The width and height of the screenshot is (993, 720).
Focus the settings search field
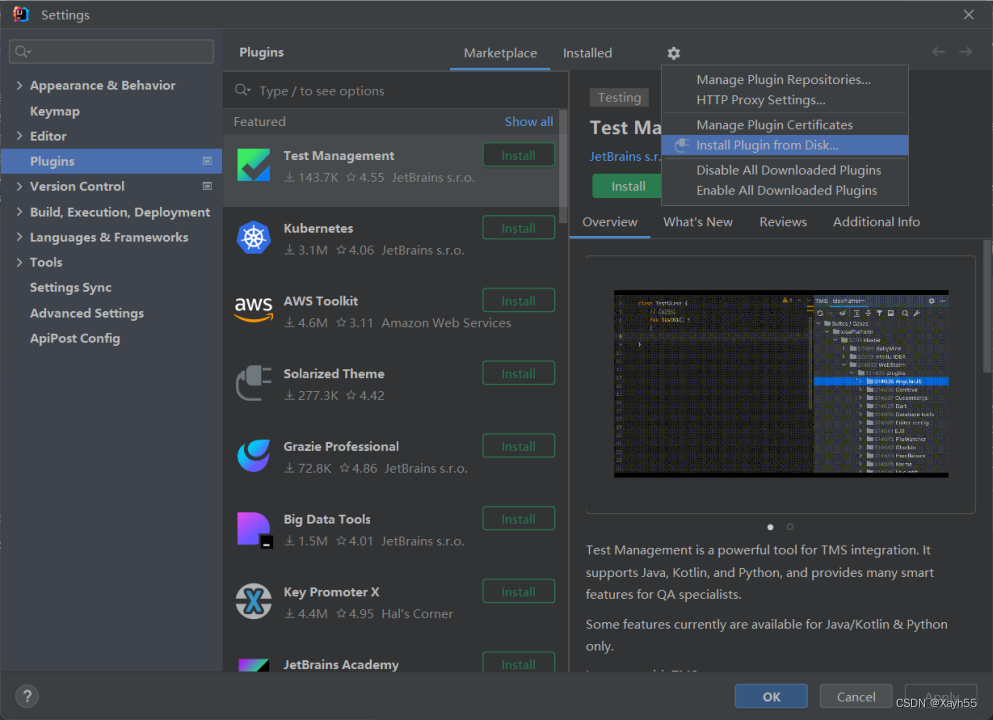click(111, 51)
